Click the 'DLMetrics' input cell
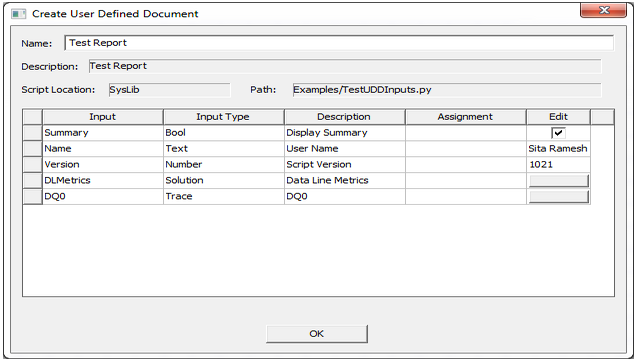This screenshot has width=642, height=364. 103,181
